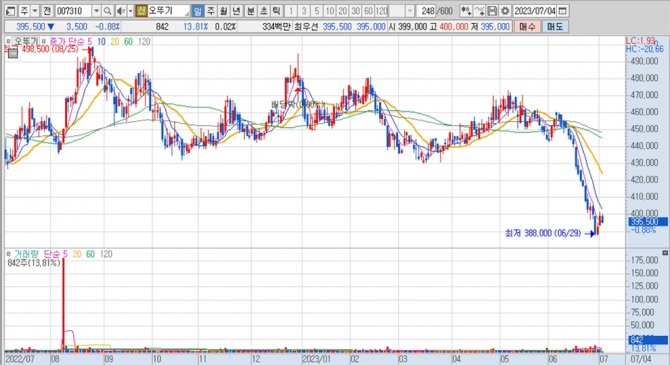Save chart with the floppy disk icon

(492, 11)
